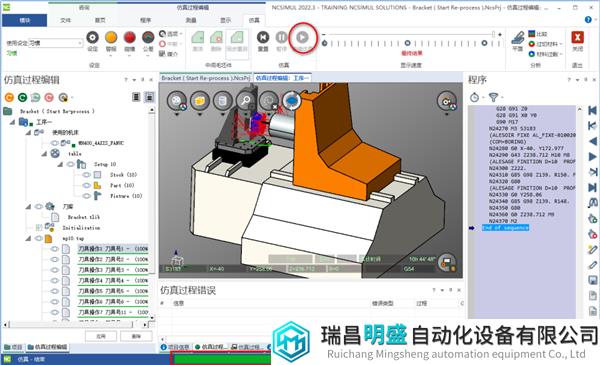Click the middle handle on the display speed slider
This screenshot has height=365, width=600.
click(408, 43)
